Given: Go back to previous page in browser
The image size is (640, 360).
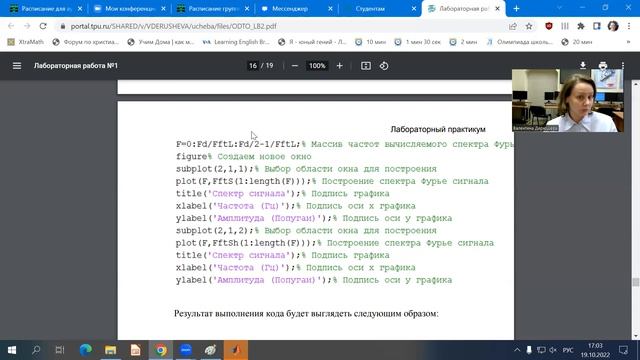Looking at the screenshot, I should click(x=11, y=26).
